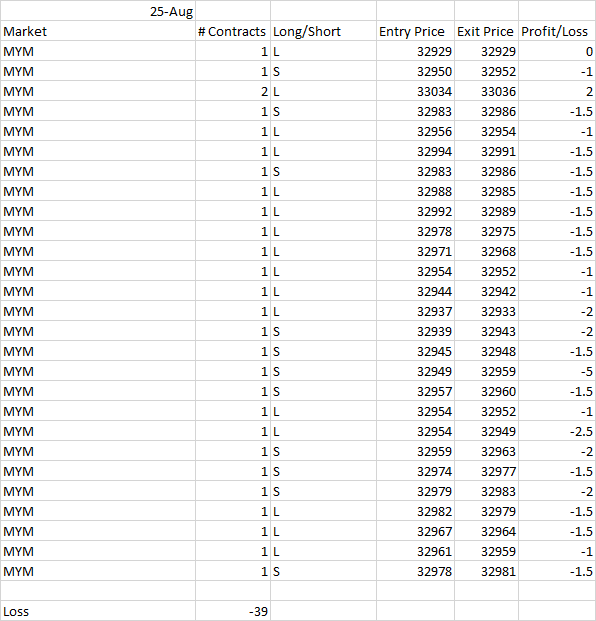Image resolution: width=596 pixels, height=621 pixels.
Task: Click the Loss label cell
Action: [x=98, y=611]
